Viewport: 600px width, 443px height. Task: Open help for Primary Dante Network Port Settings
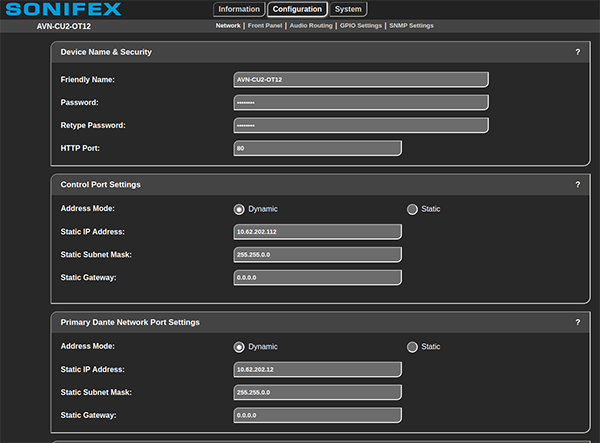(577, 322)
